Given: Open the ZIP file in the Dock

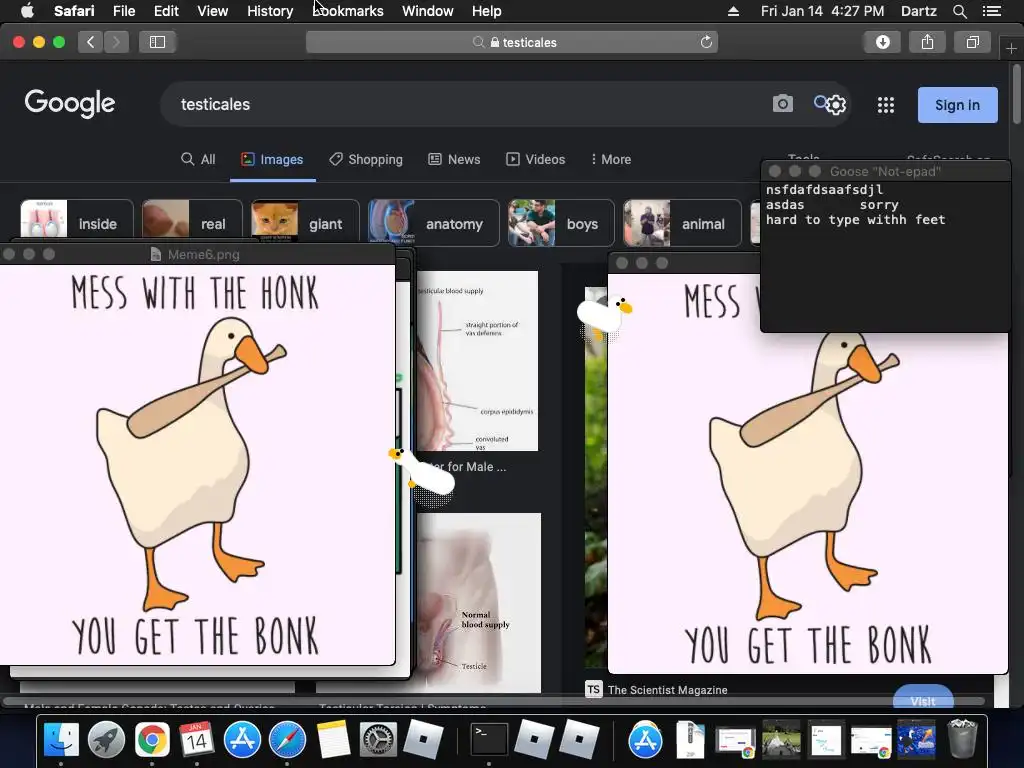Looking at the screenshot, I should pyautogui.click(x=690, y=740).
